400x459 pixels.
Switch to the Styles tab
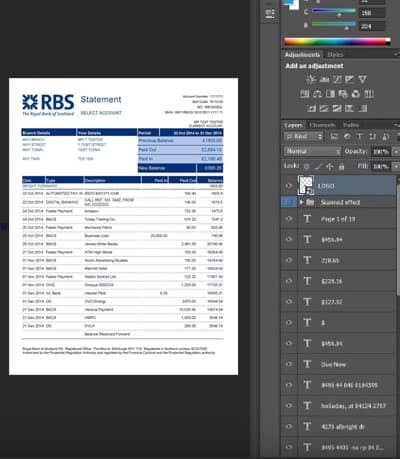[x=335, y=54]
